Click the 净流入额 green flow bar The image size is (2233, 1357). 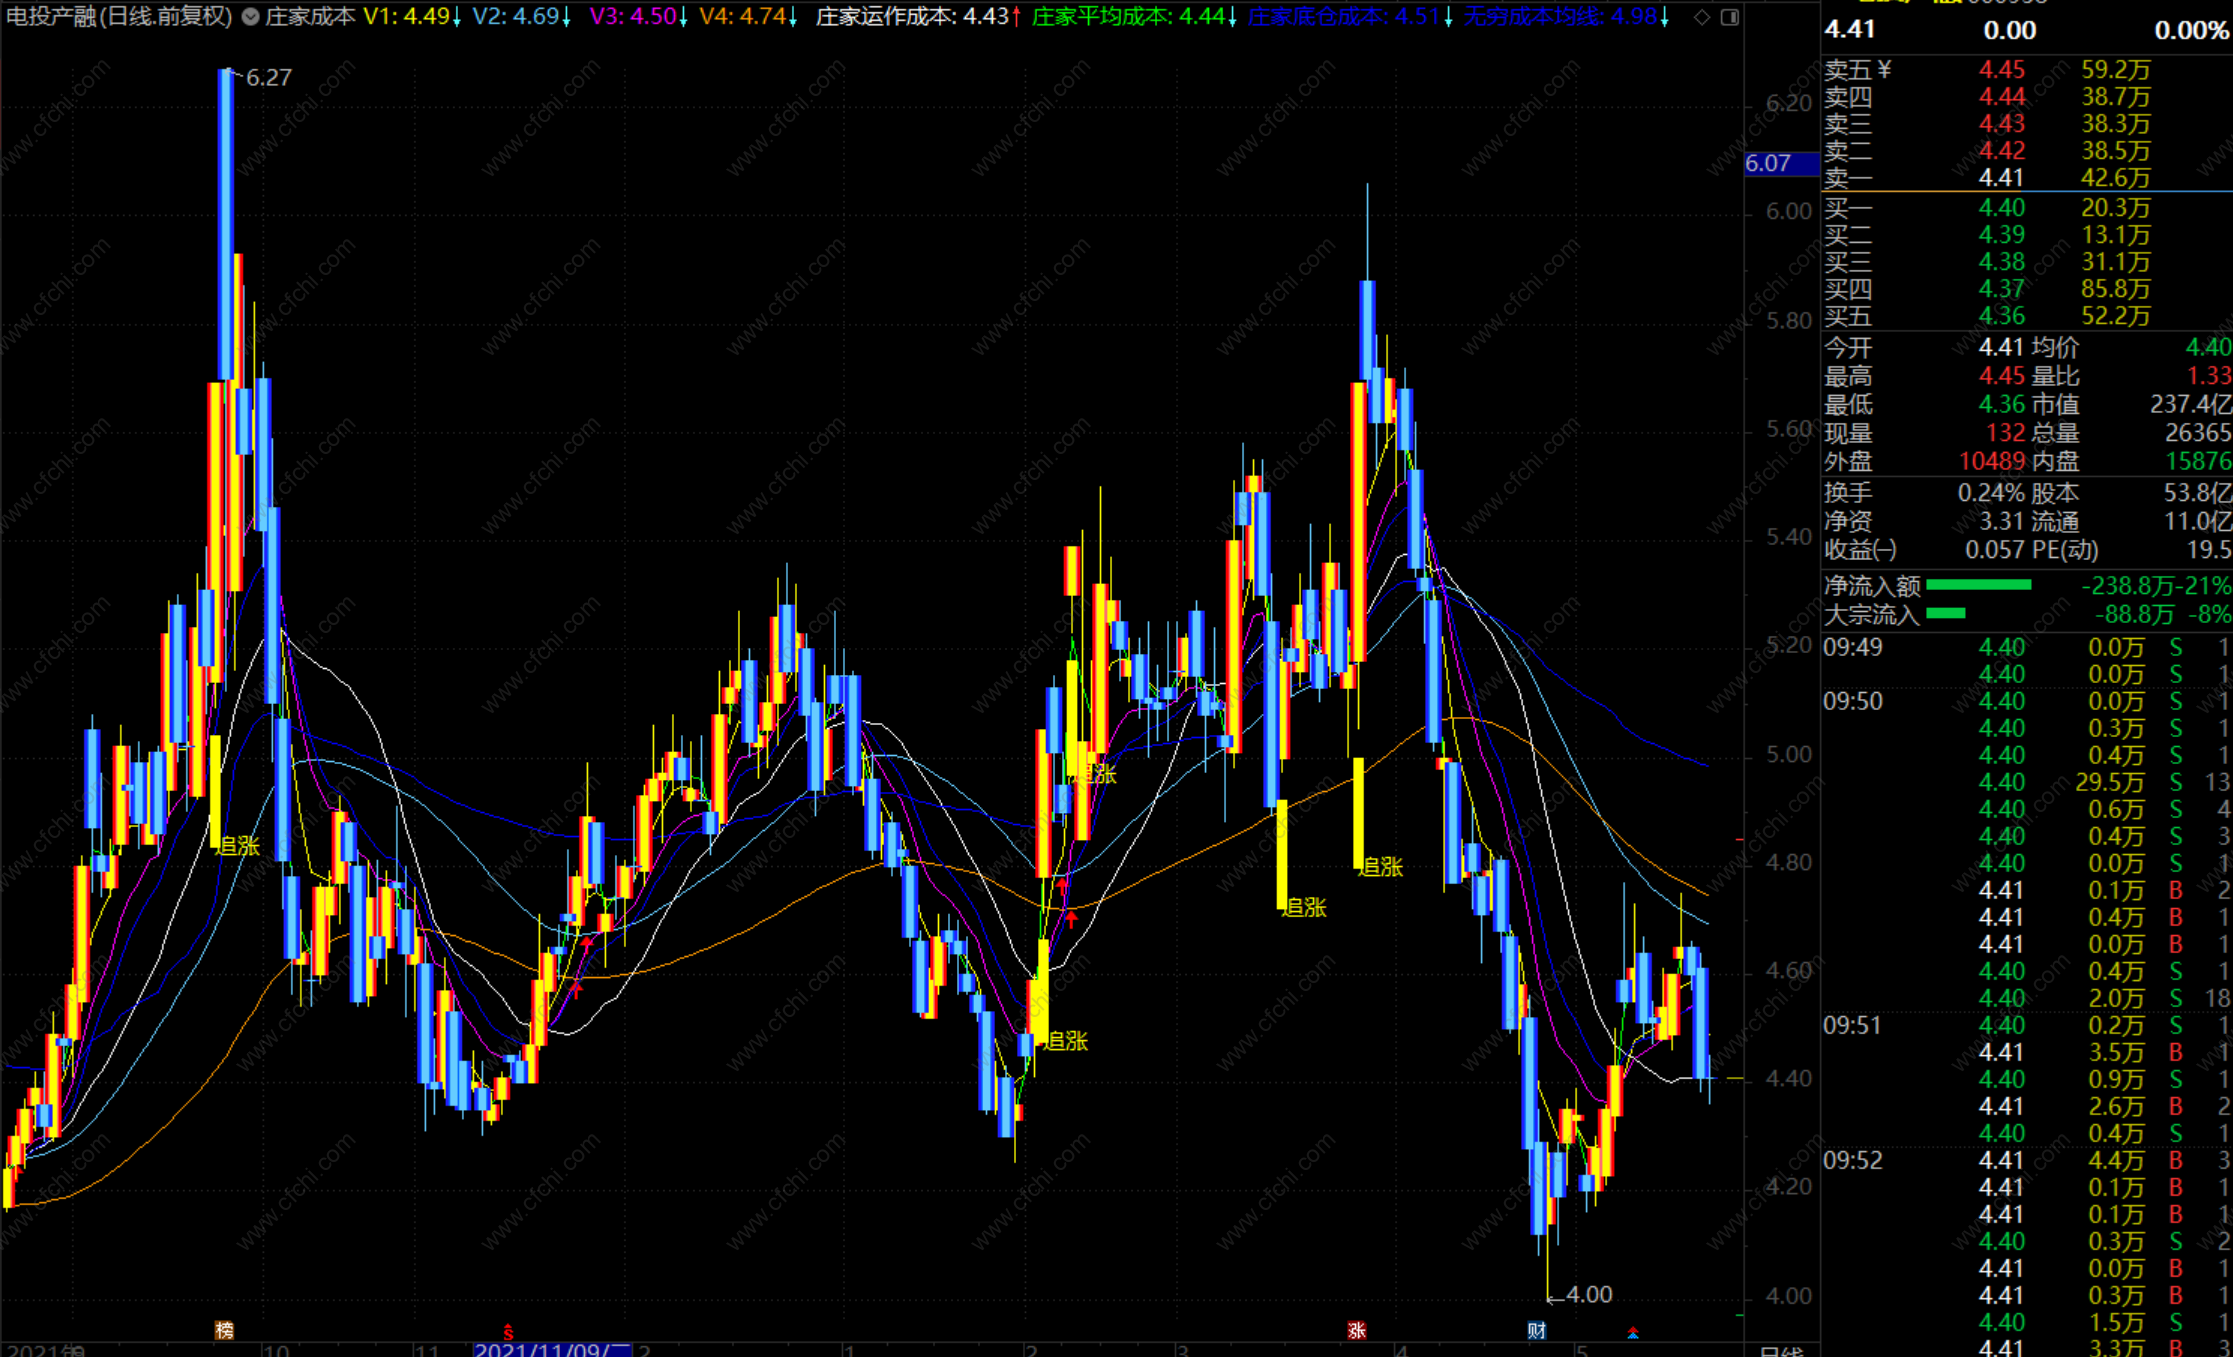click(x=1978, y=586)
